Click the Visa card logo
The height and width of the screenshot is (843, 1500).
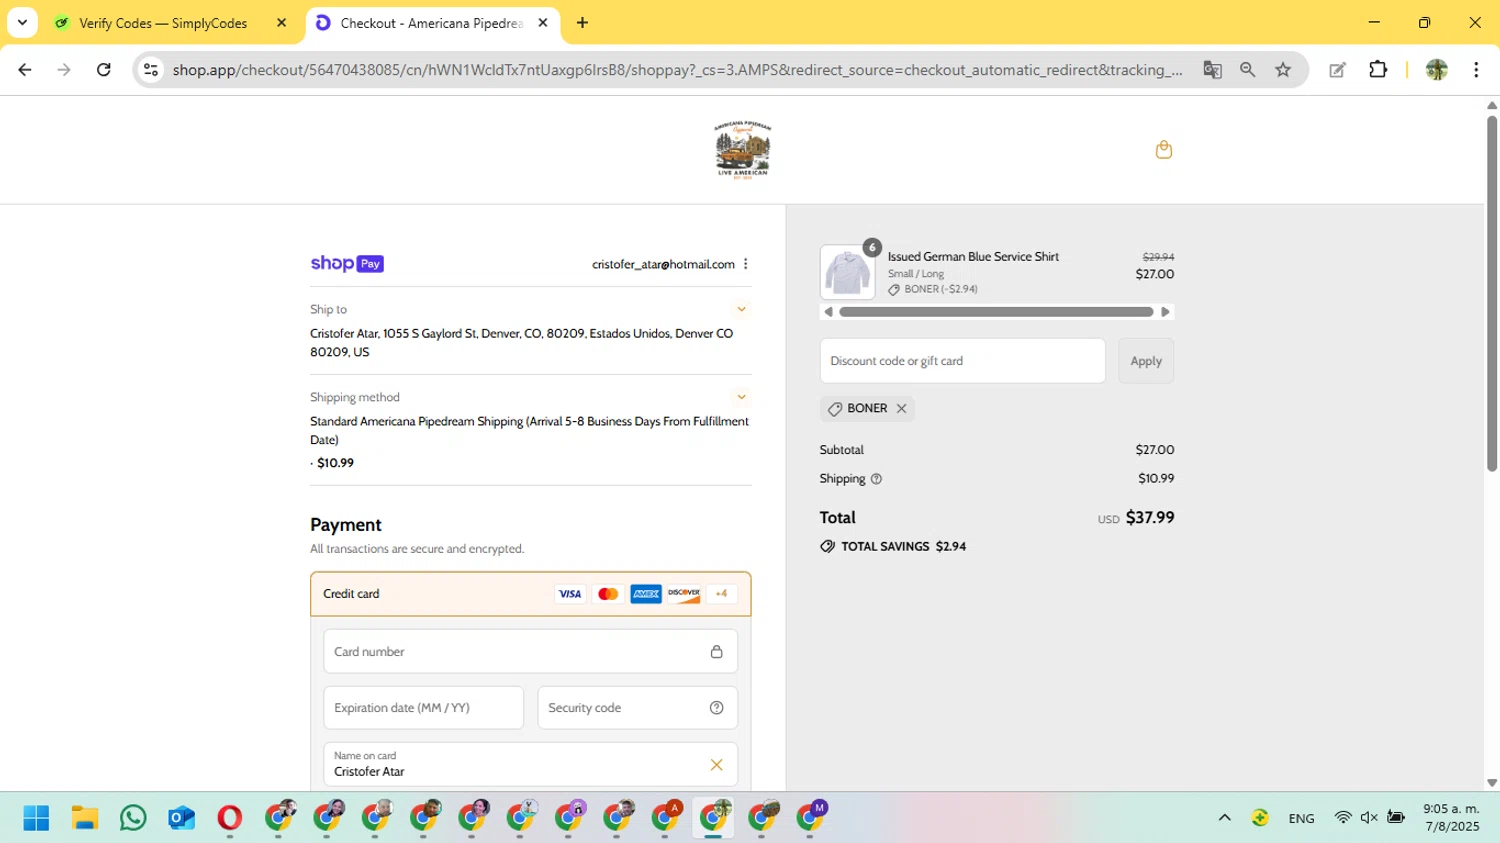click(x=570, y=594)
